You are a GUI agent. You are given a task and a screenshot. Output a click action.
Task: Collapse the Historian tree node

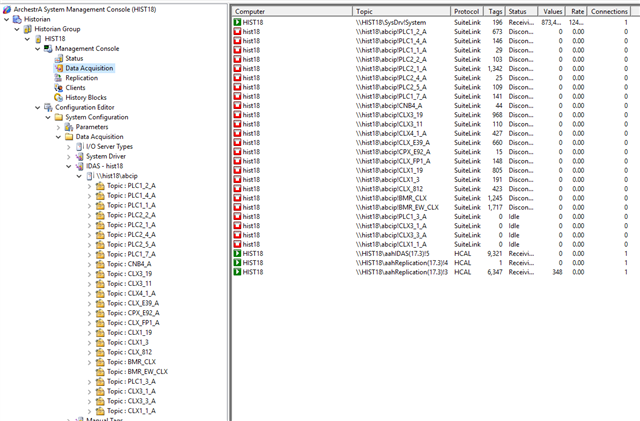[7, 19]
